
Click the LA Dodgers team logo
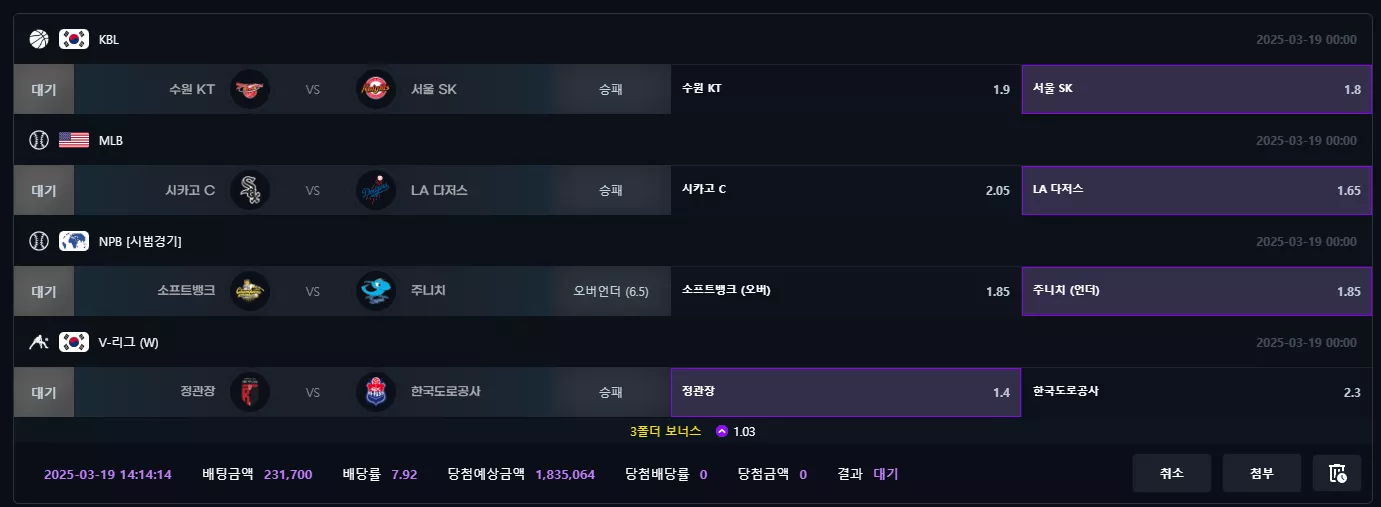[x=376, y=190]
